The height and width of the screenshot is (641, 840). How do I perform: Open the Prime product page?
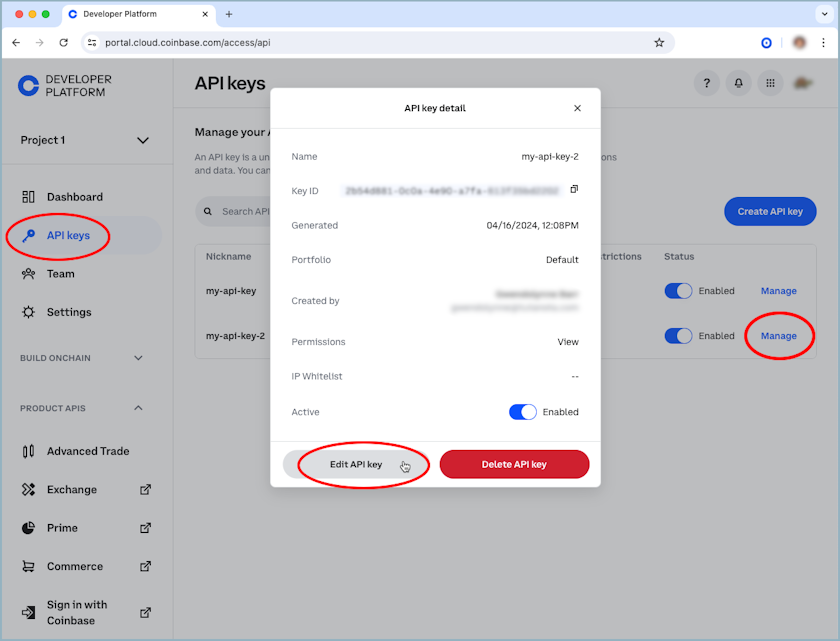coord(60,527)
